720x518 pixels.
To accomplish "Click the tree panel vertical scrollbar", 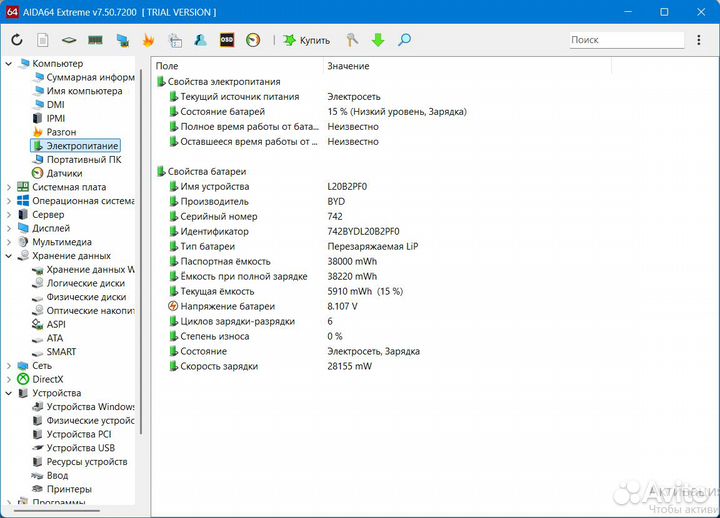I will pos(141,251).
